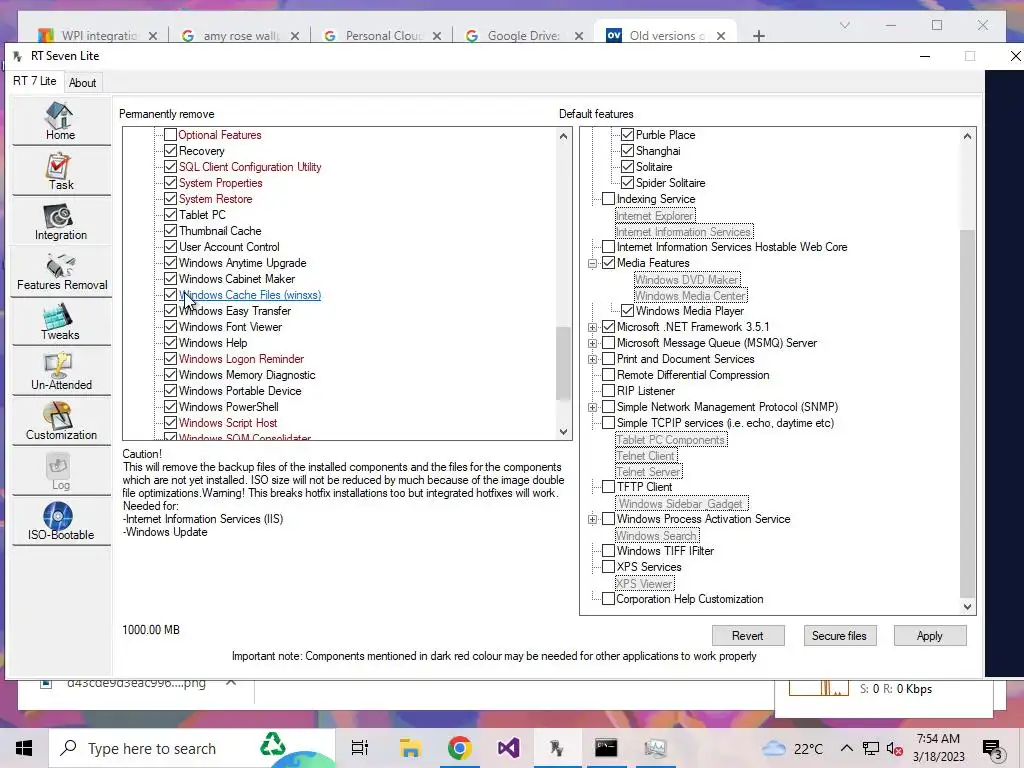Open the Customization section icon

(x=60, y=422)
